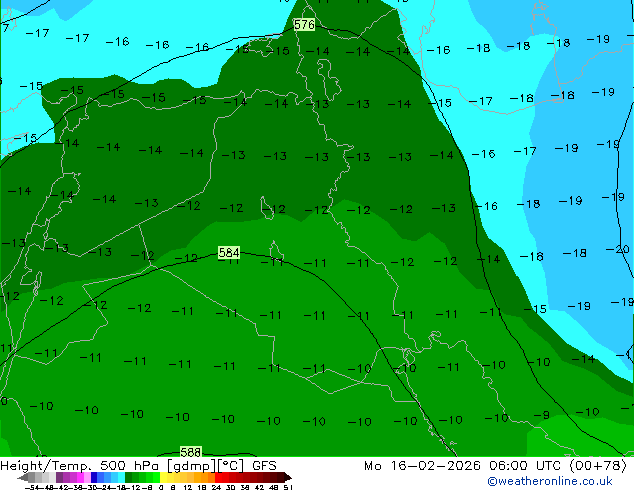Click the yellow swatch in the legend
Image resolution: width=634 pixels, height=490 pixels.
click(163, 477)
